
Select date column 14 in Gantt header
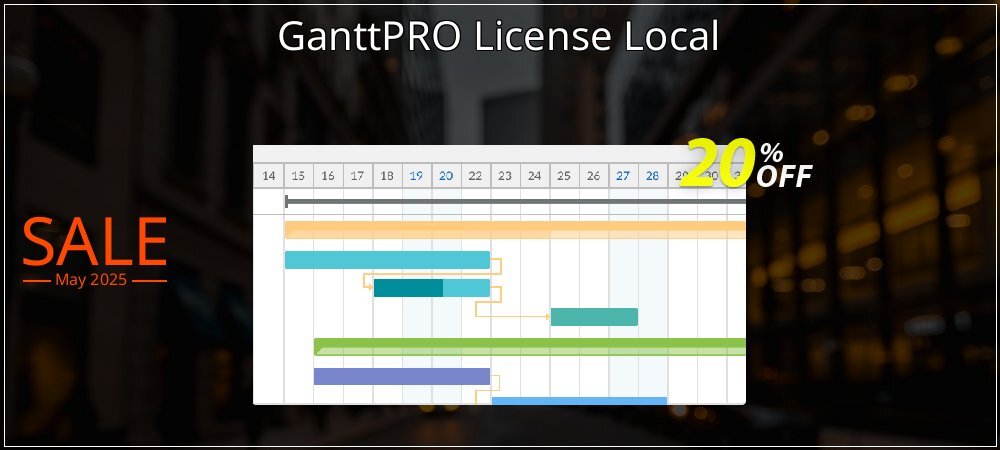[268, 176]
